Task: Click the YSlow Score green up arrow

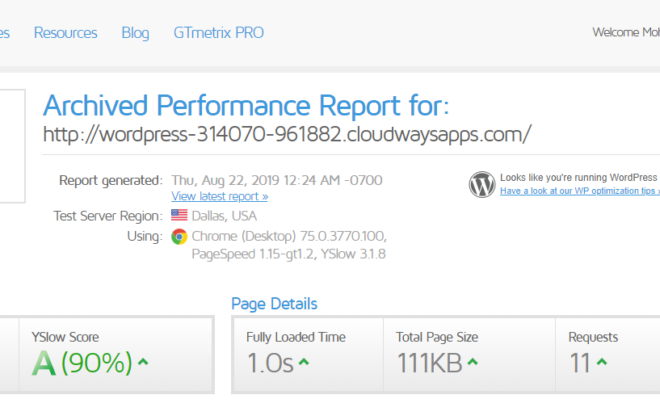Action: point(143,362)
